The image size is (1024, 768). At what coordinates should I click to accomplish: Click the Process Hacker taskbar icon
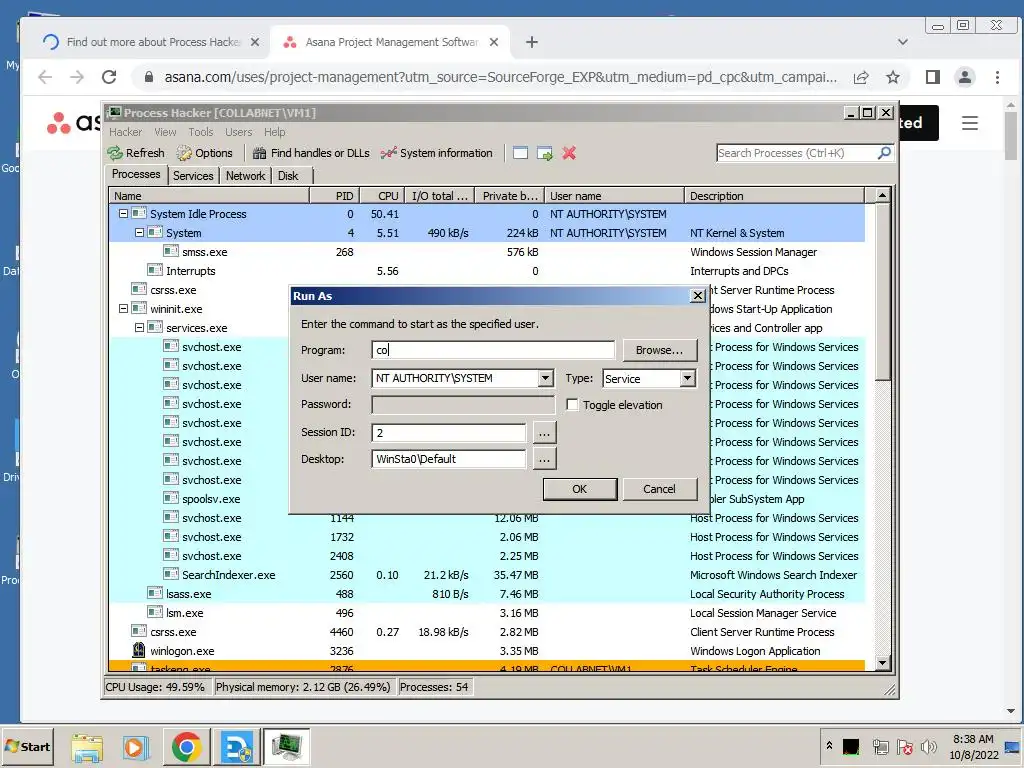point(286,746)
